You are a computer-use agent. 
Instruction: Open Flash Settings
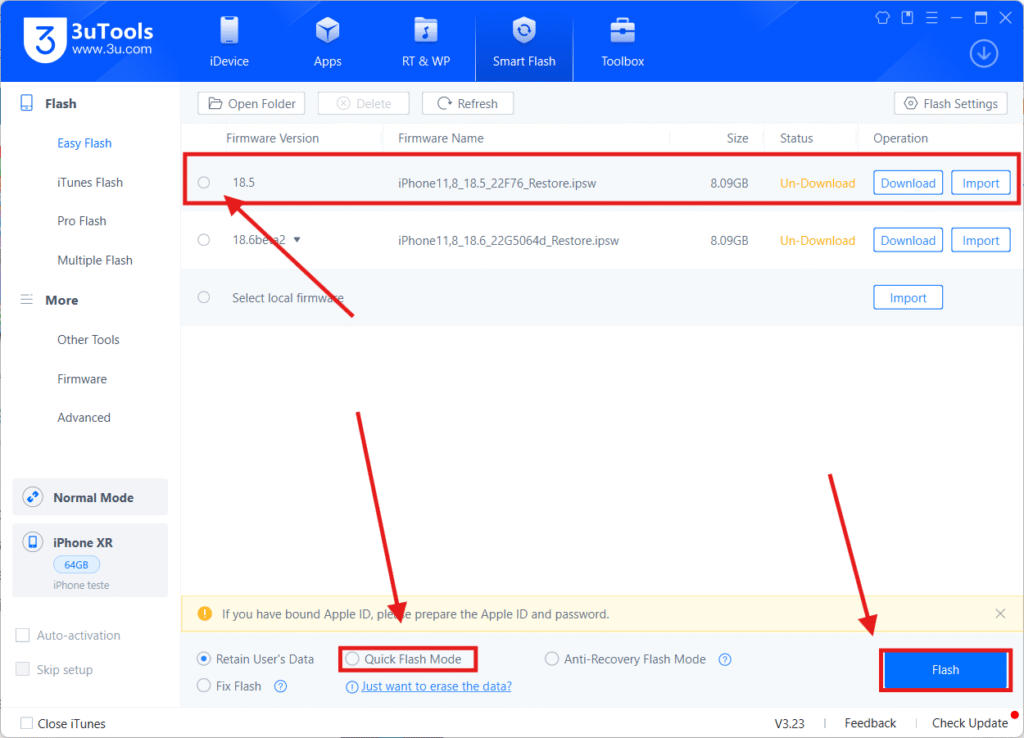click(951, 103)
